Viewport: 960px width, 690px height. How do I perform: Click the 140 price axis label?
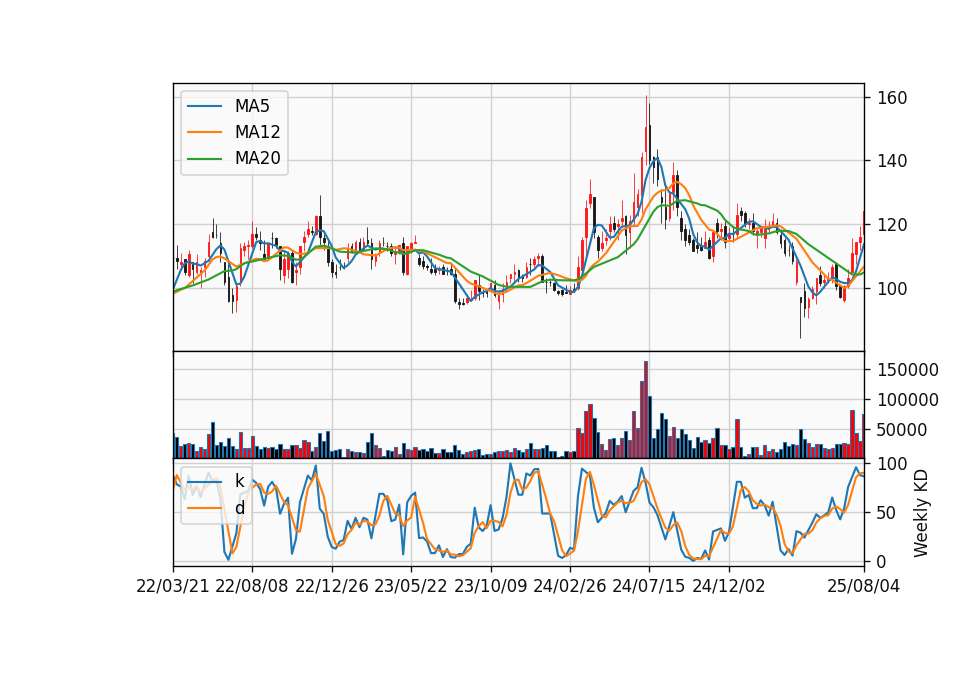click(x=892, y=161)
